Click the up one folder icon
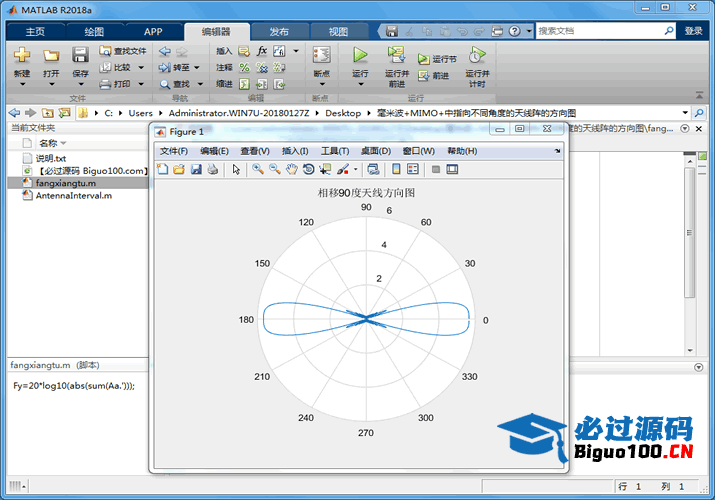715x500 pixels. click(x=47, y=113)
